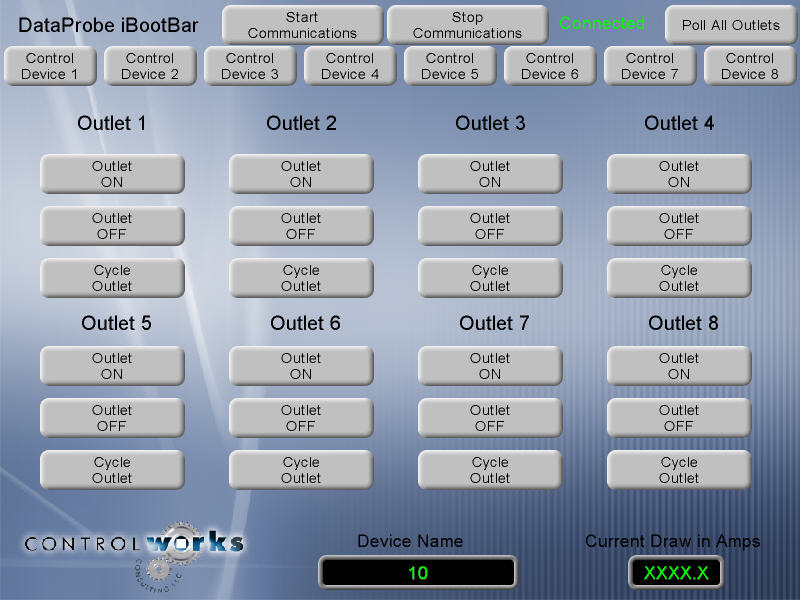Turn Outlet 3 ON
This screenshot has height=600, width=800.
[x=490, y=174]
